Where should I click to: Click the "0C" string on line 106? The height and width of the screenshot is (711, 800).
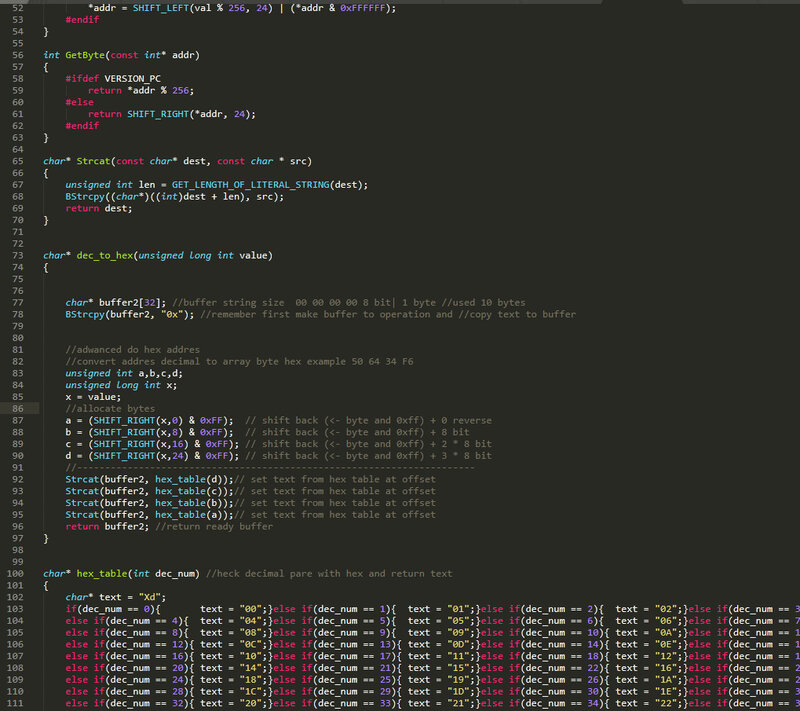pyautogui.click(x=251, y=644)
